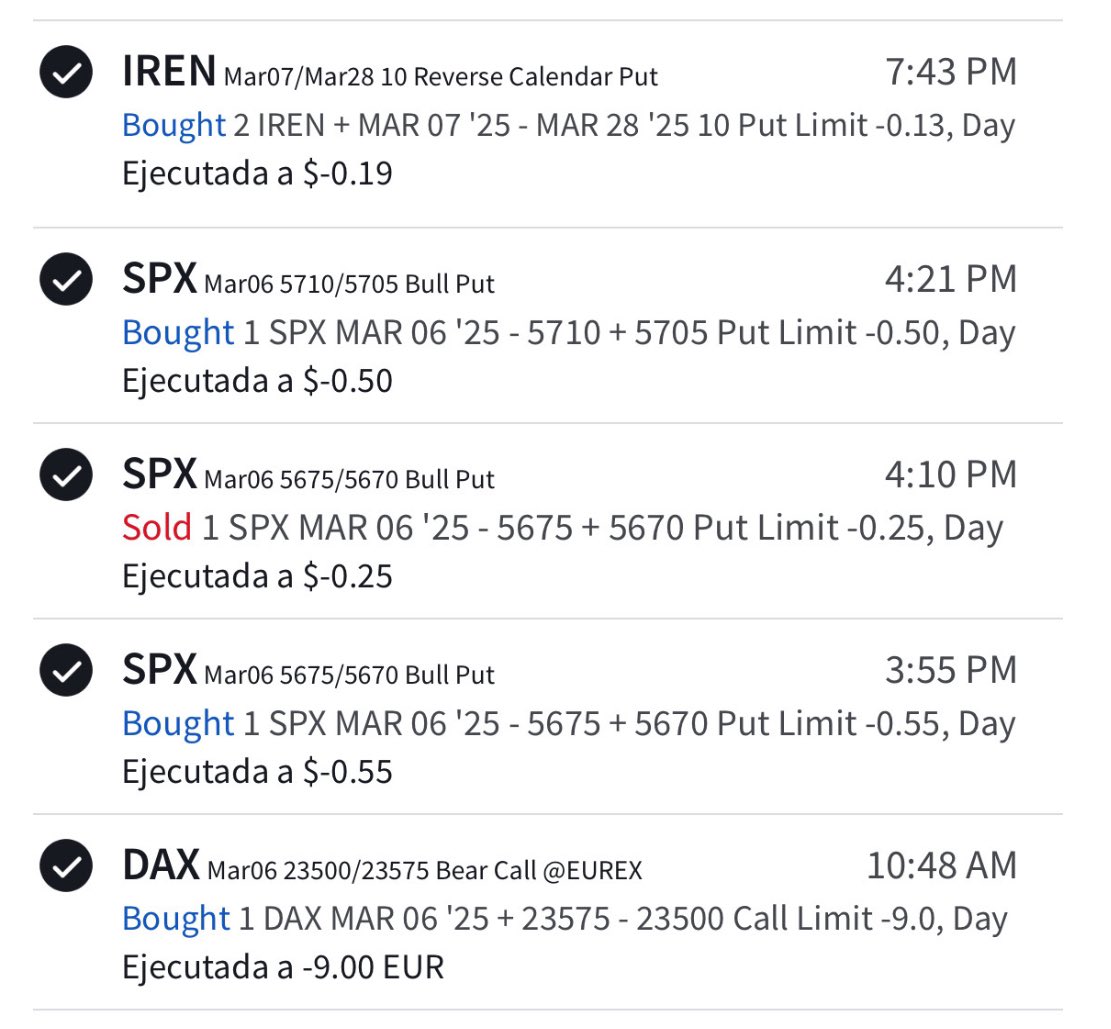Open the SPX ticker in the 4:10 PM order

click(159, 473)
